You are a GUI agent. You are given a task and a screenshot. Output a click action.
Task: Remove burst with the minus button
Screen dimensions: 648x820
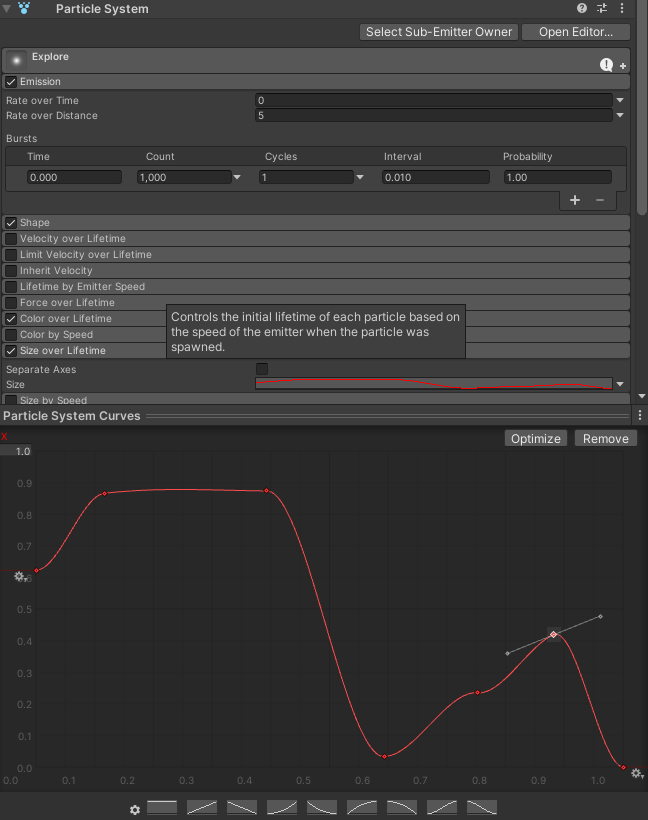pos(600,200)
